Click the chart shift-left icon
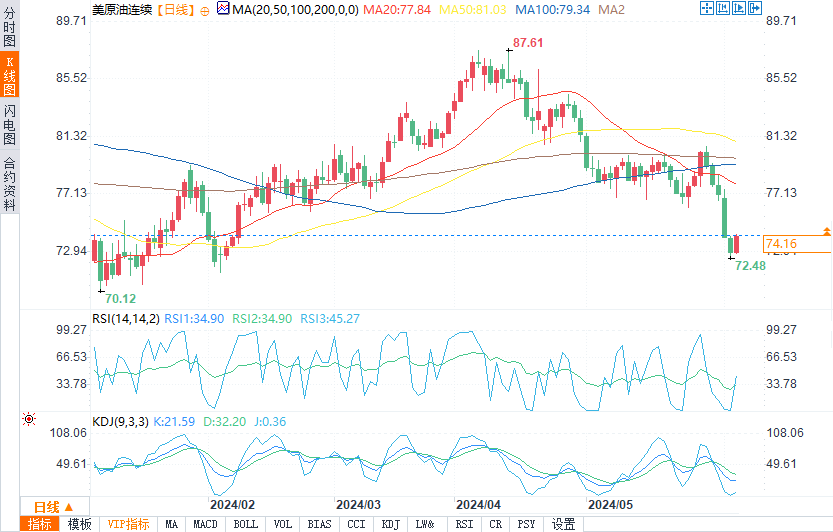Viewport: 833px width, 532px height. (722, 8)
